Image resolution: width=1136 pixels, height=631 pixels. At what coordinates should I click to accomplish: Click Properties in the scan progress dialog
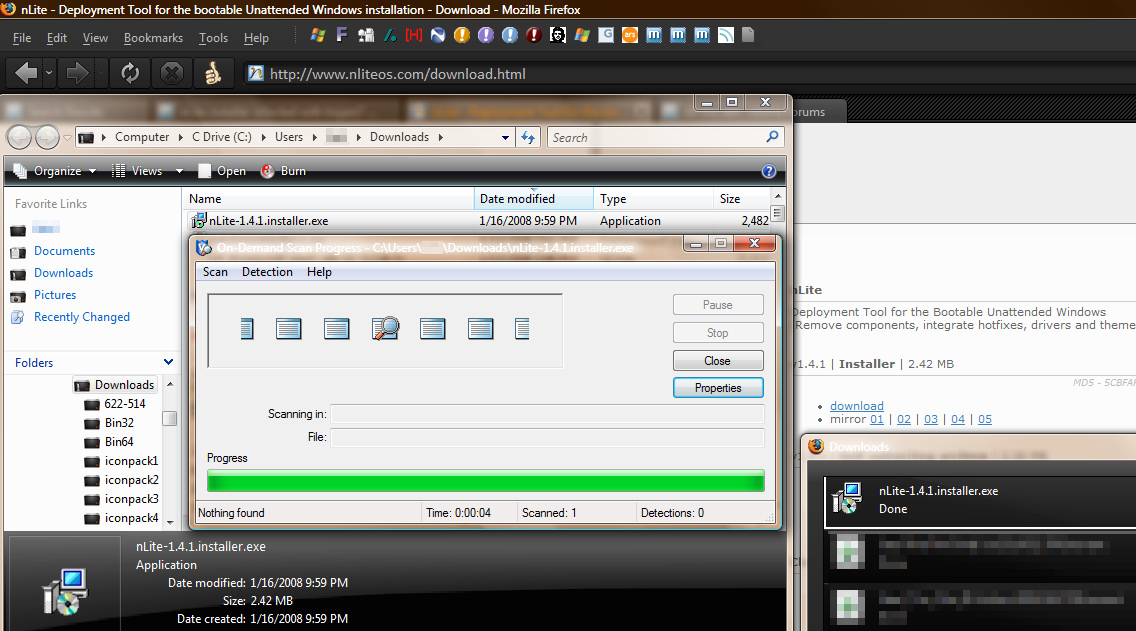[717, 388]
